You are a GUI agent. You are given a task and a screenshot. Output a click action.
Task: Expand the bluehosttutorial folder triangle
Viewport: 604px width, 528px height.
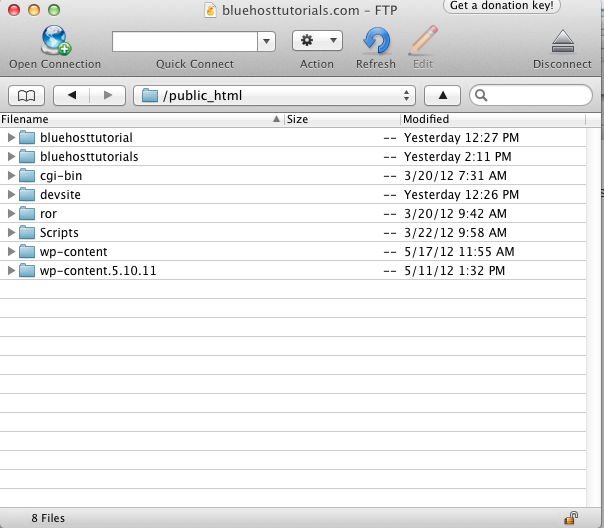tap(11, 137)
